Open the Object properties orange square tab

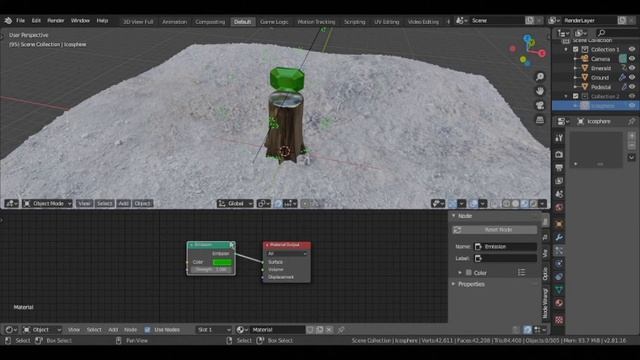[559, 224]
